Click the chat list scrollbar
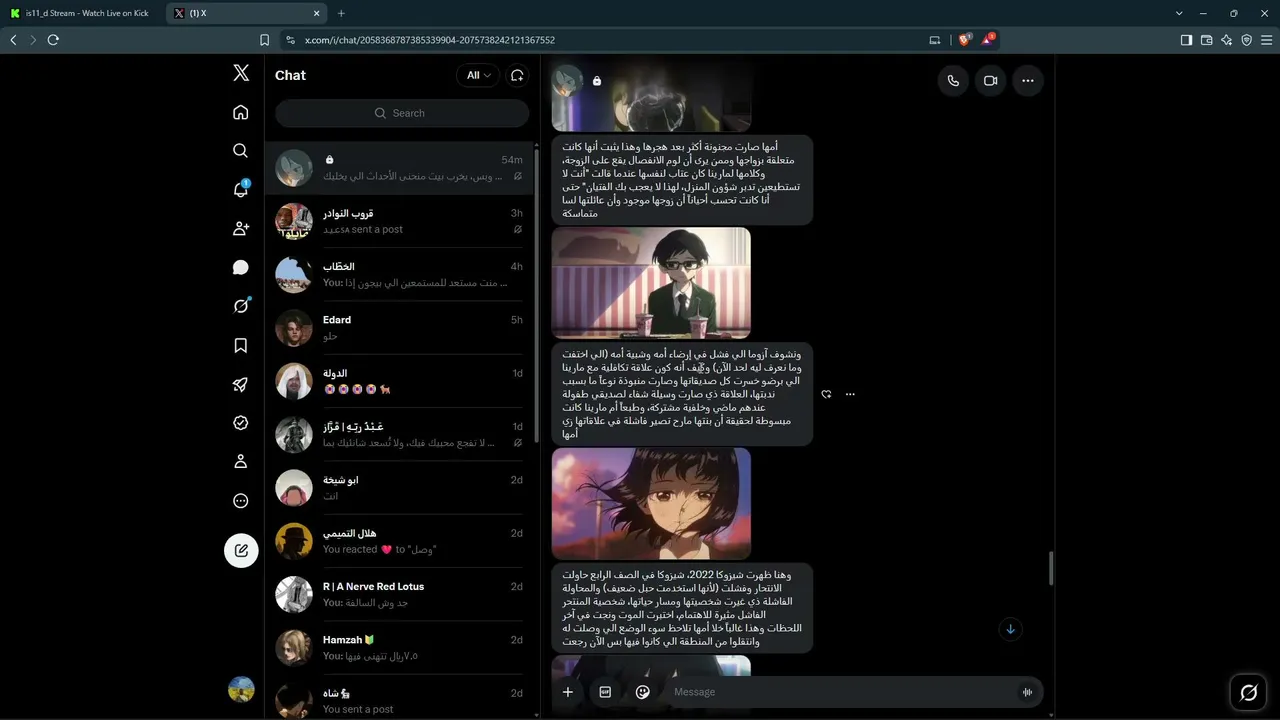Viewport: 1280px width, 720px height. click(x=537, y=295)
